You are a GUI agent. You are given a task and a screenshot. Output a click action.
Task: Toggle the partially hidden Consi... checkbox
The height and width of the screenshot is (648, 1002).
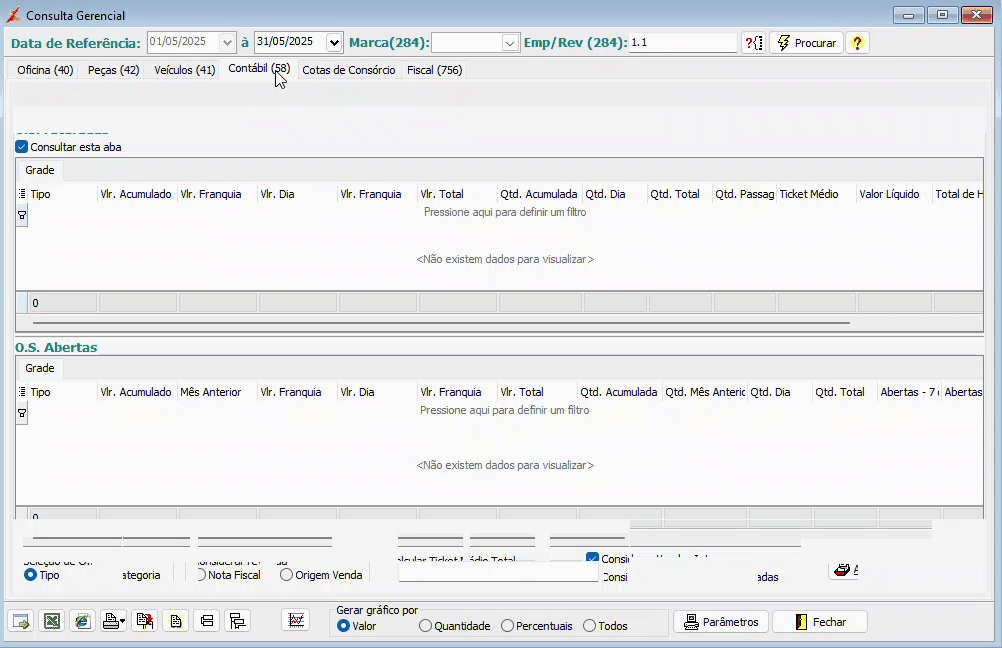click(x=592, y=559)
